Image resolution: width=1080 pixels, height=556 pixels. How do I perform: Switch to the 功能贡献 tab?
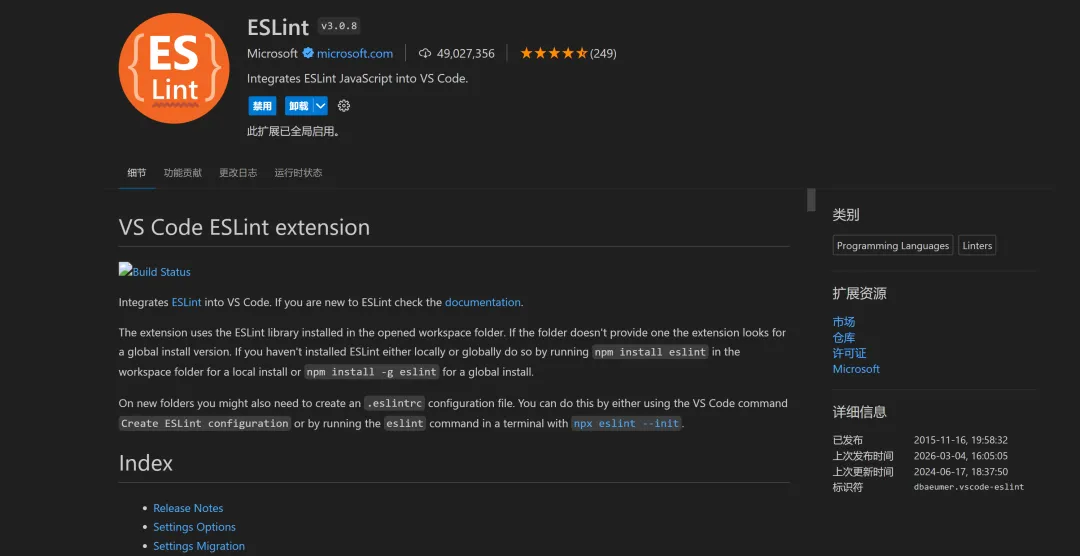183,173
